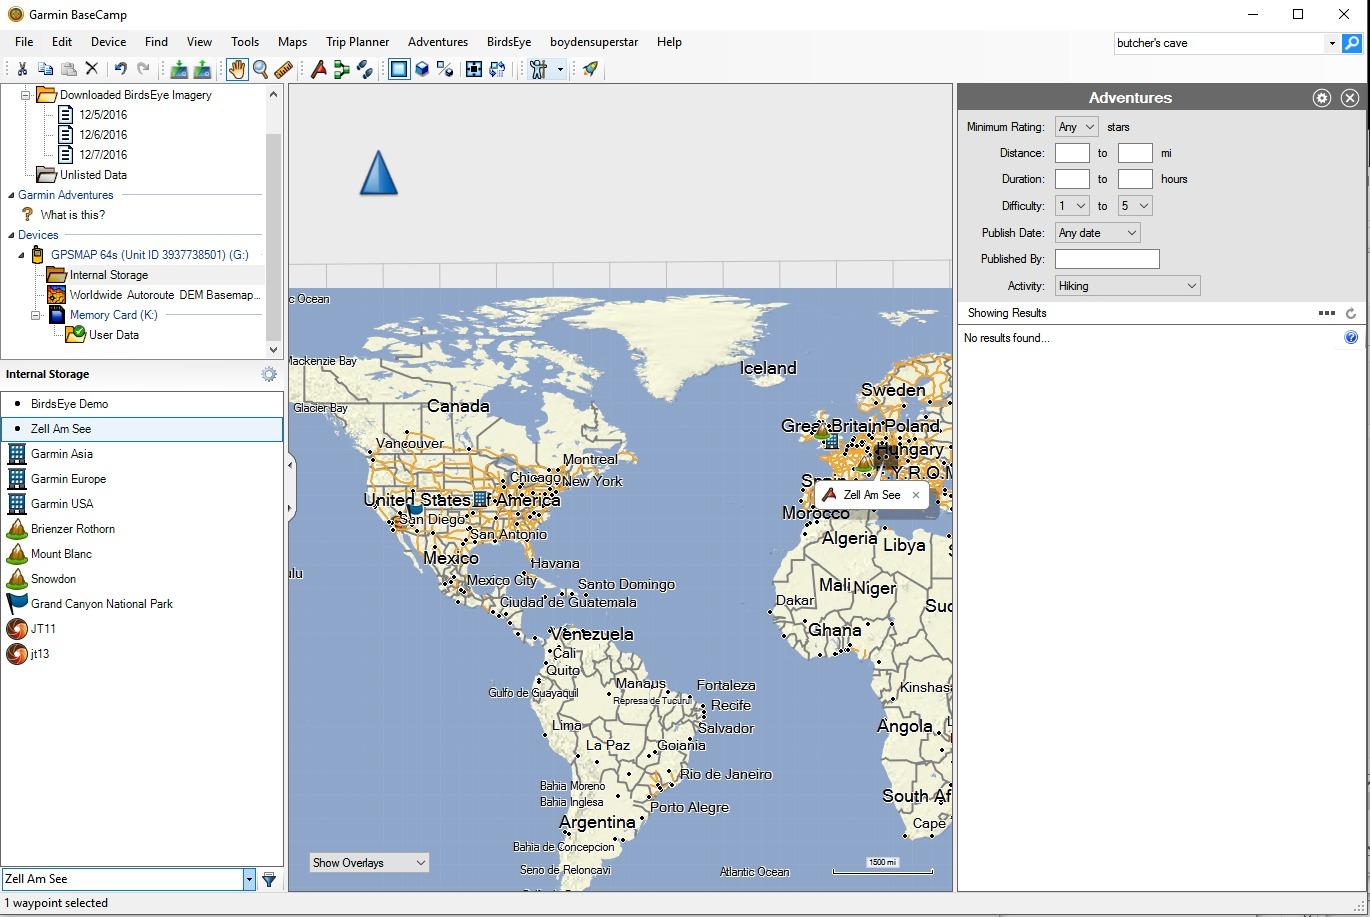Open the minimum Difficulty dropdown
Screen dimensions: 1370x917
coord(1072,206)
